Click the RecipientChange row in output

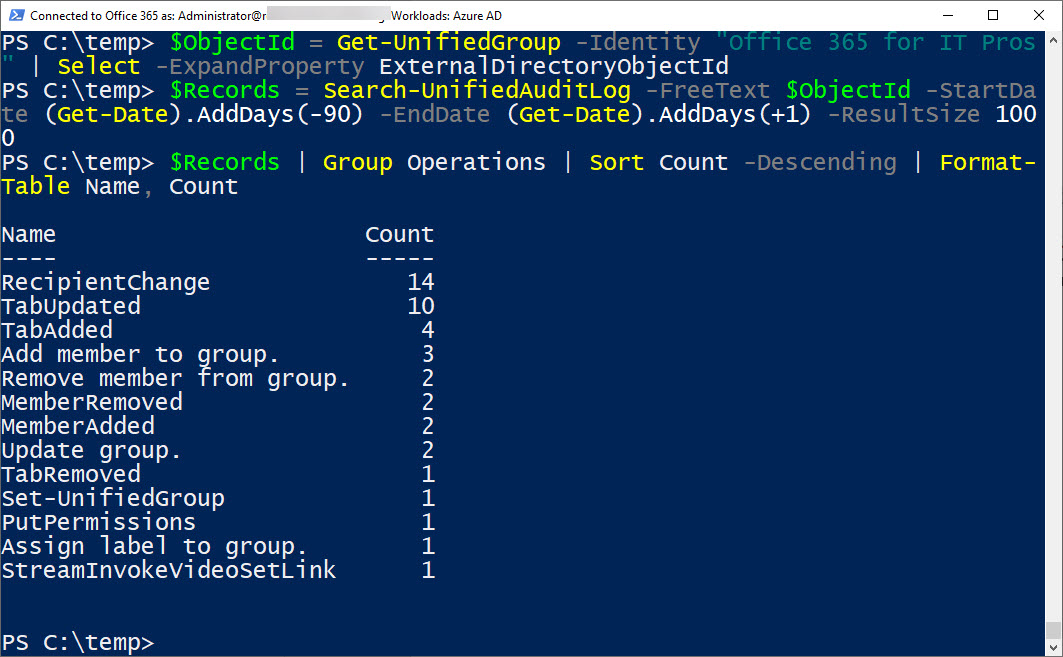106,283
